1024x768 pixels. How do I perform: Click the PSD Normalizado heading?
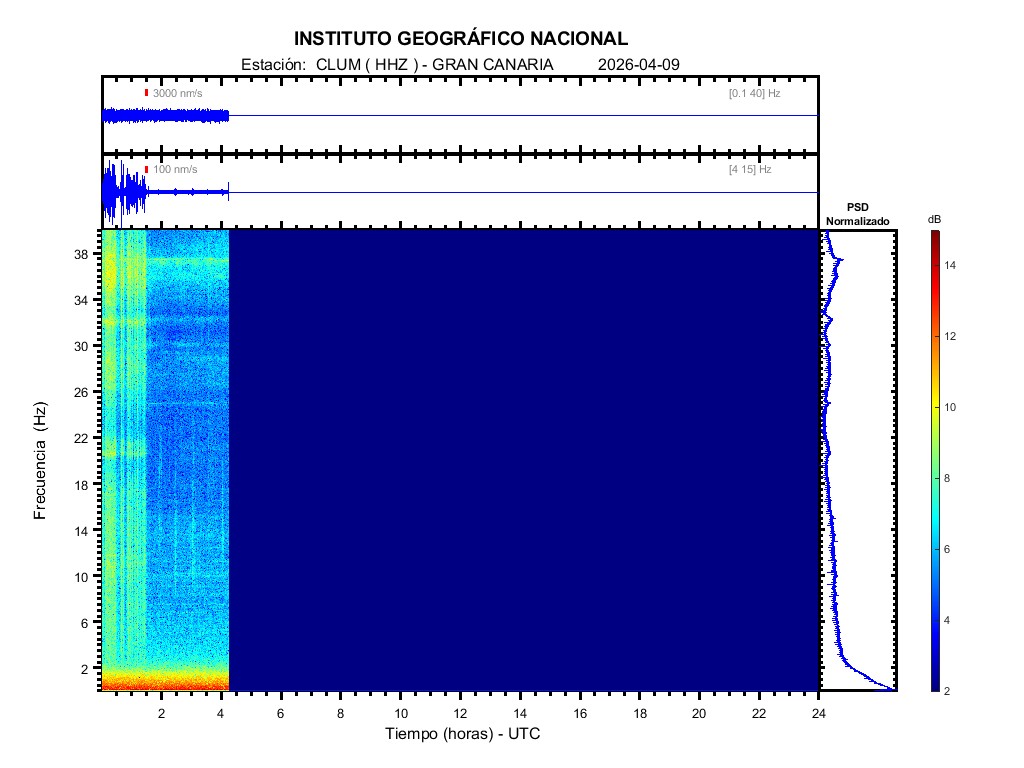click(857, 214)
